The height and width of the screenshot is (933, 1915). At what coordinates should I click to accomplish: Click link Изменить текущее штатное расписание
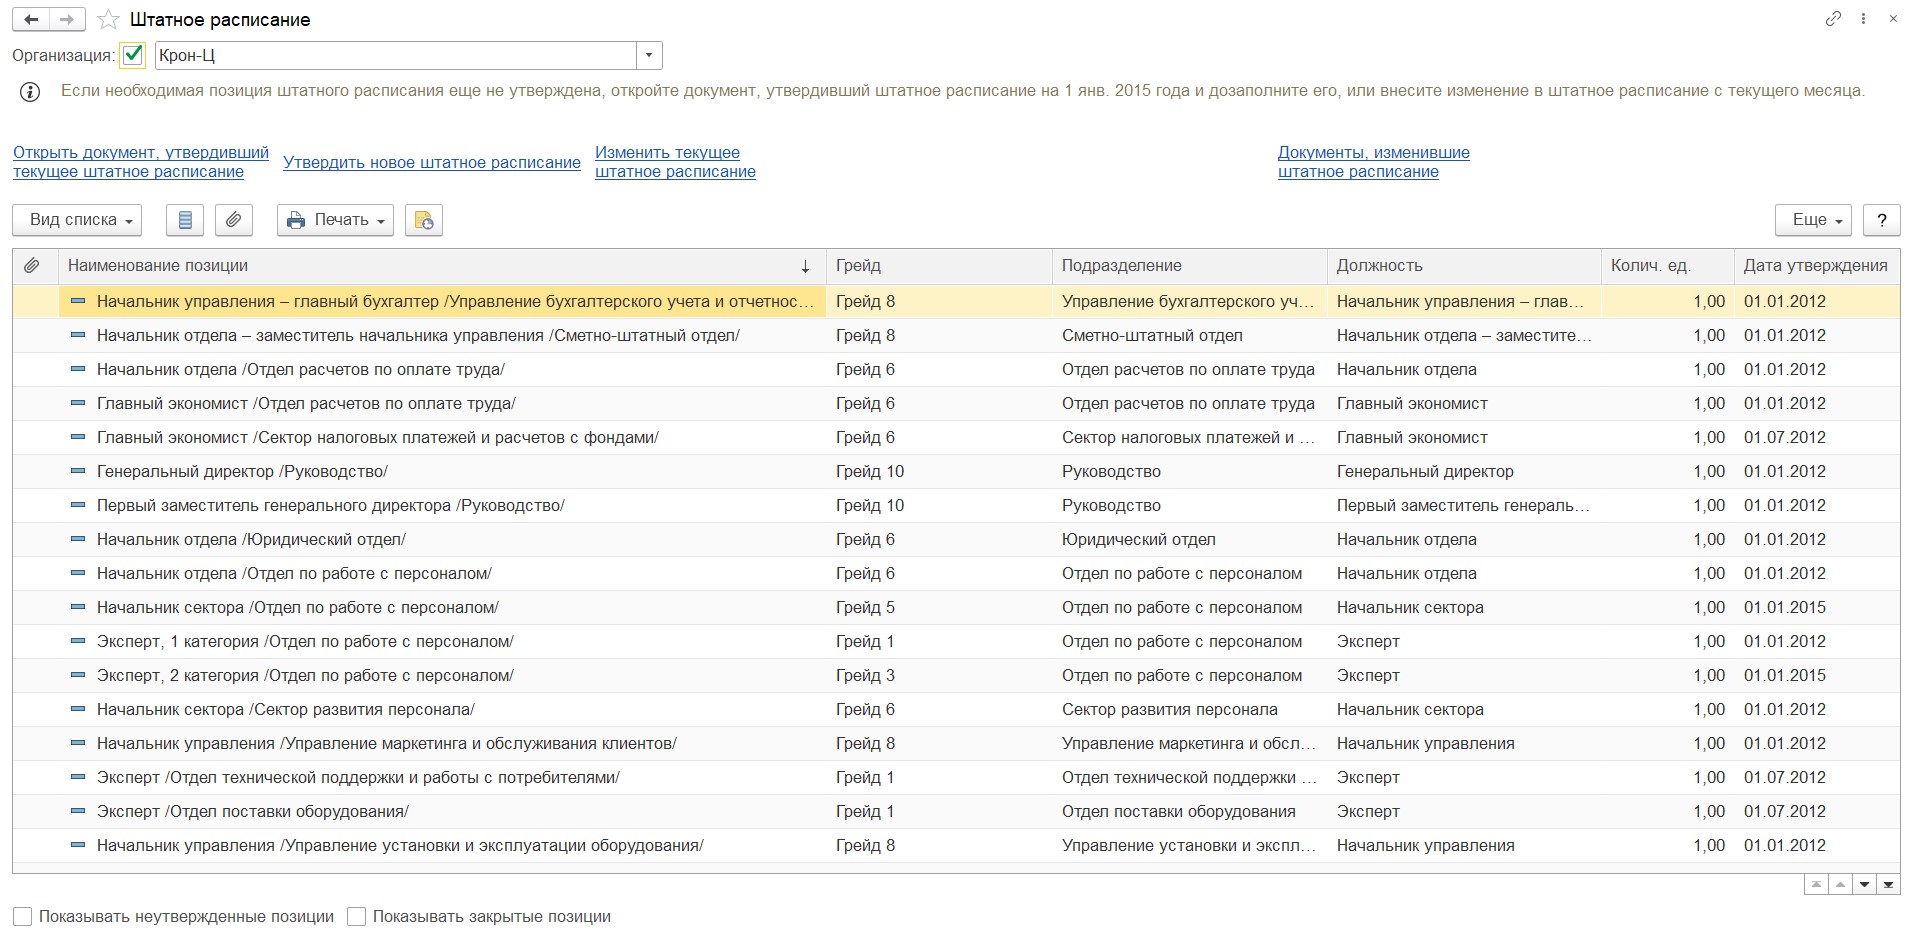click(x=675, y=162)
